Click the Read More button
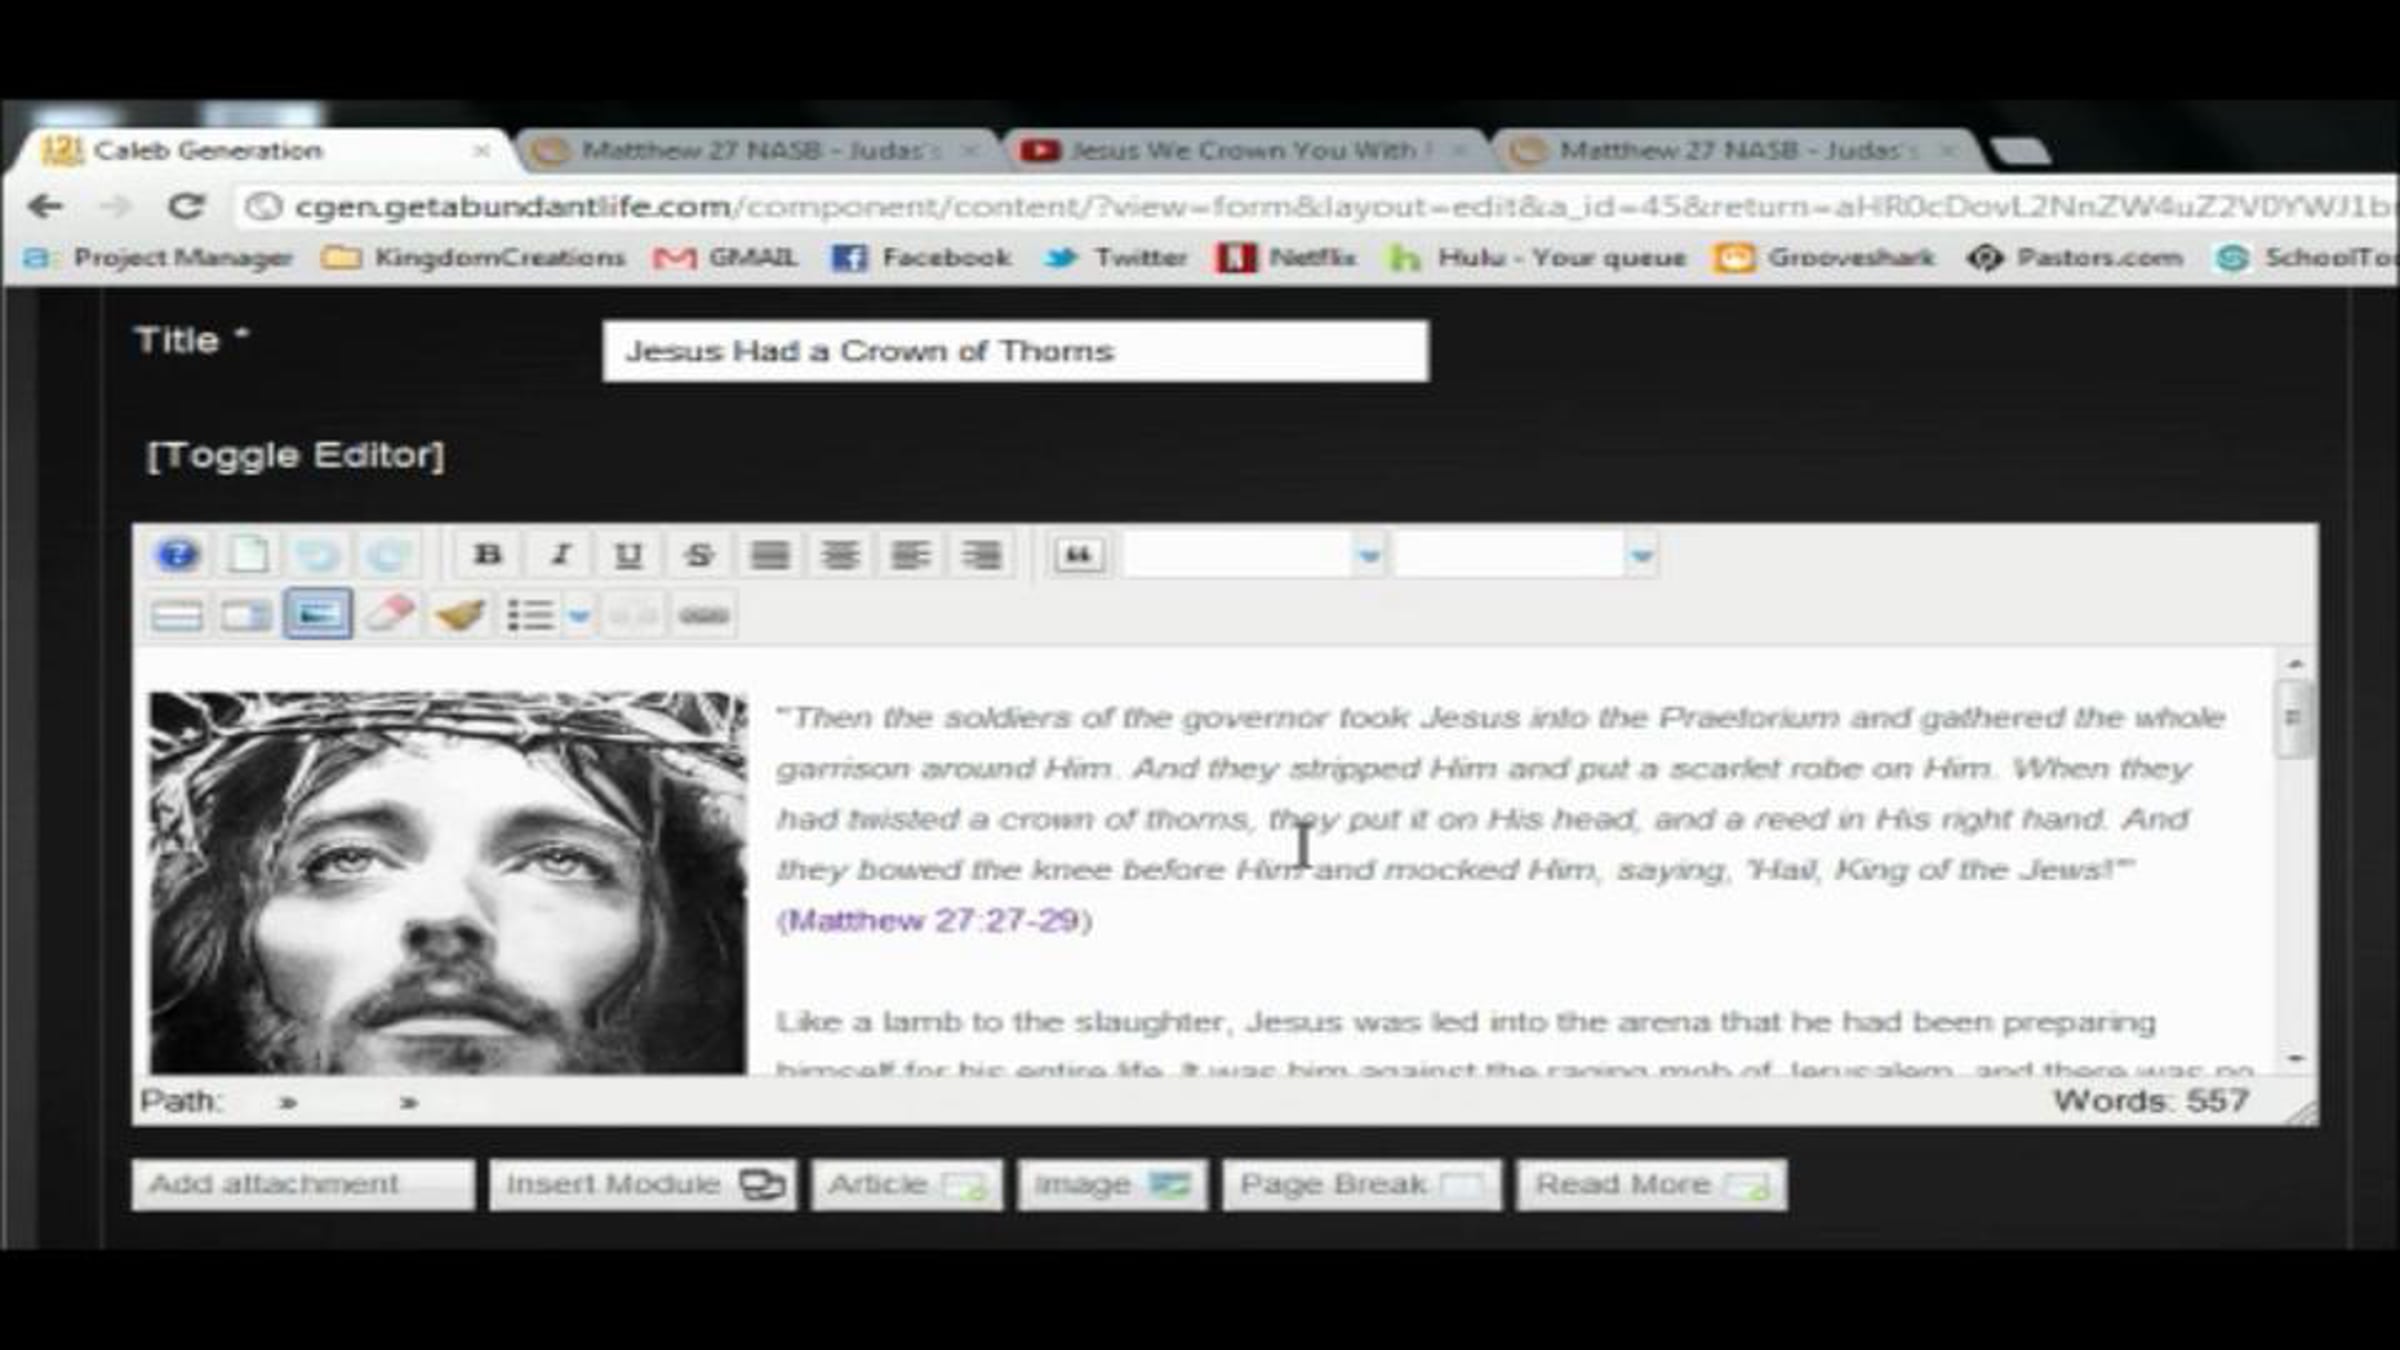Screen dimensions: 2400x1350 pyautogui.click(x=1650, y=1185)
